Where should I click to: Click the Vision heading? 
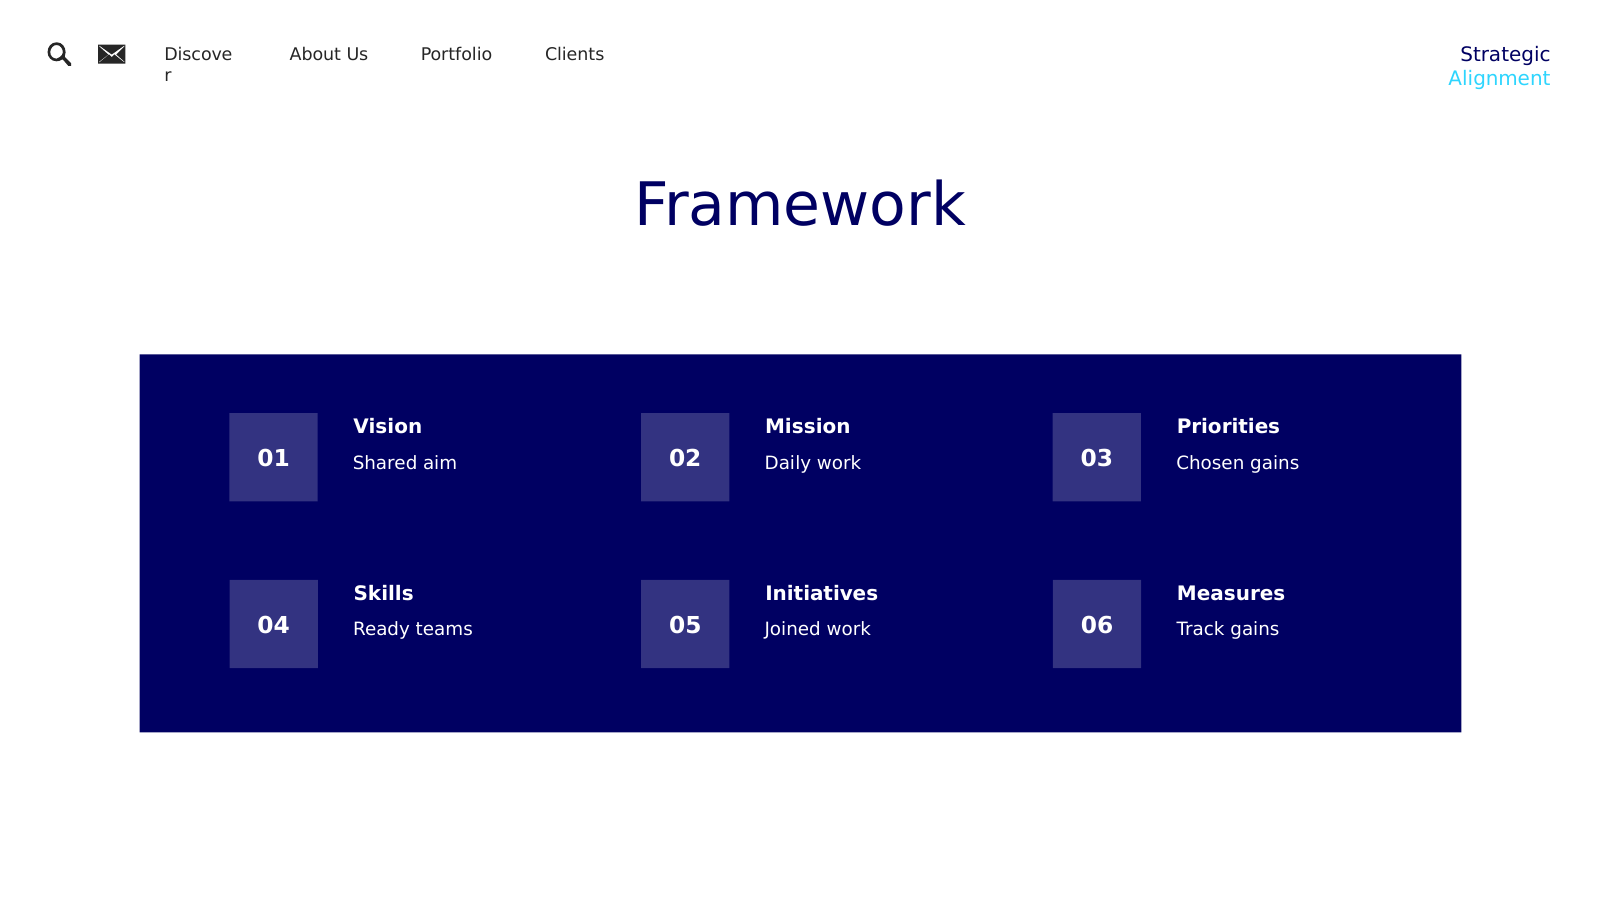tap(387, 426)
